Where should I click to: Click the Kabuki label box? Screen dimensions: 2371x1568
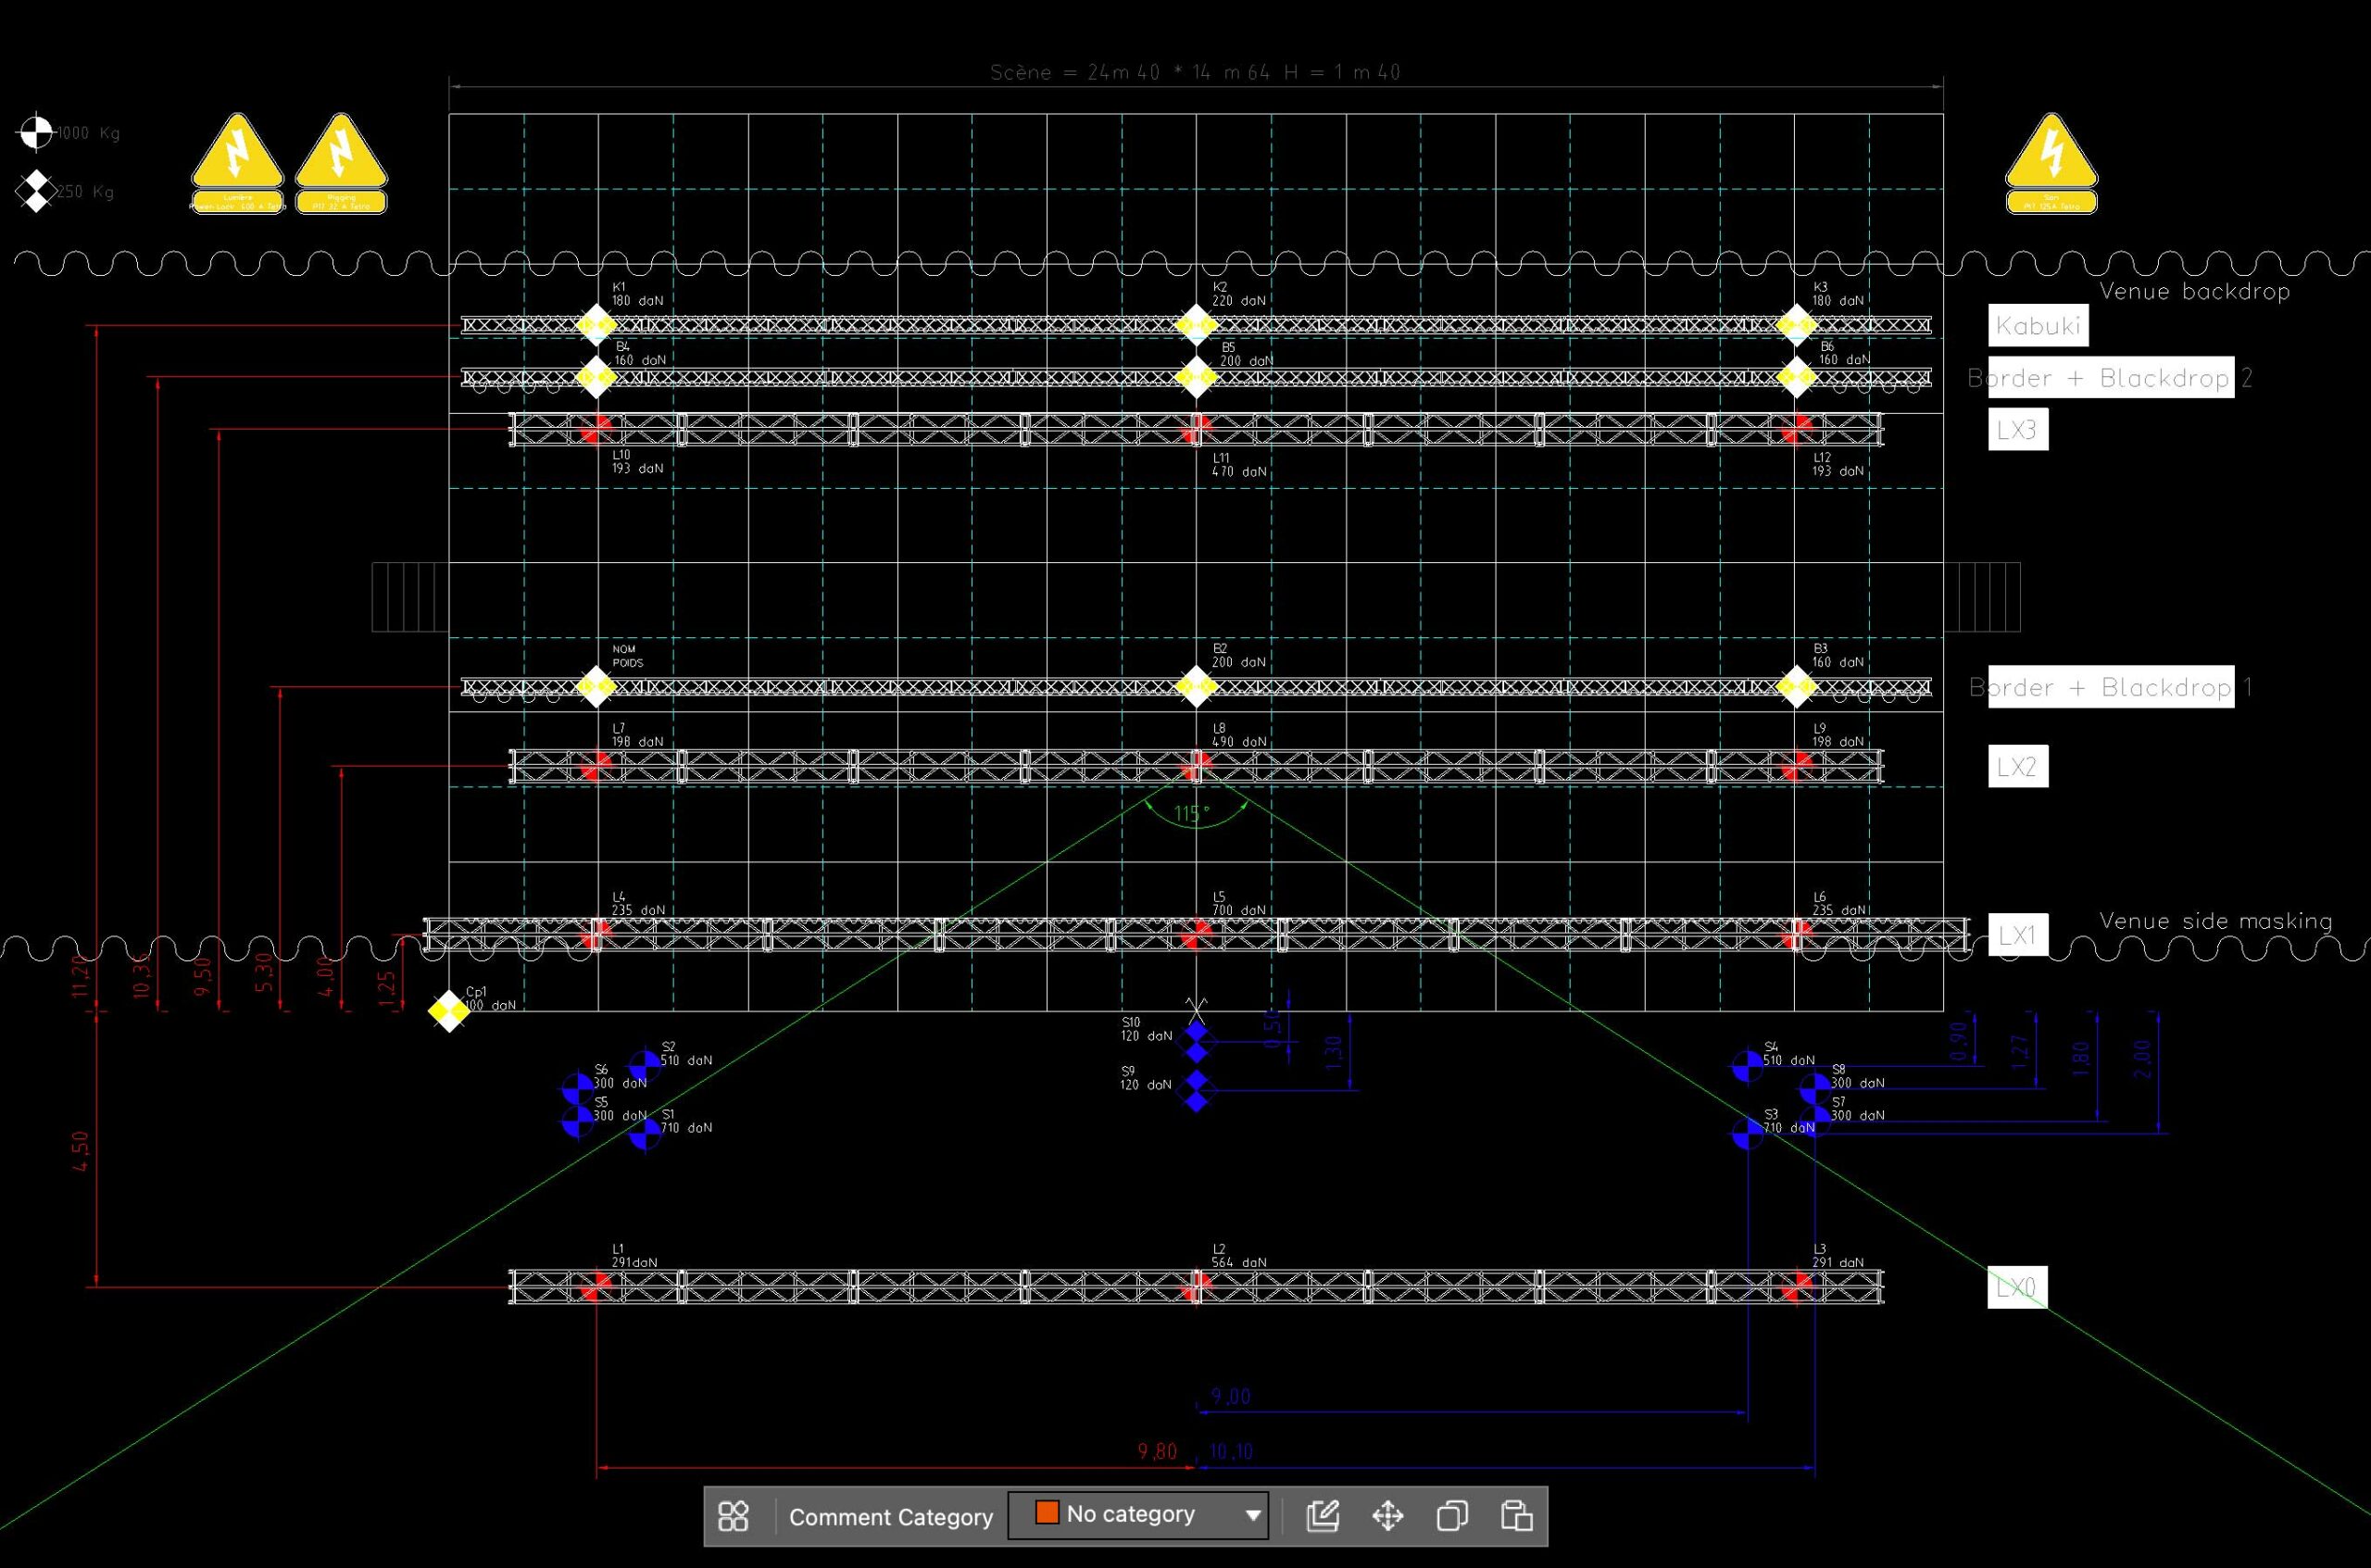(2037, 326)
